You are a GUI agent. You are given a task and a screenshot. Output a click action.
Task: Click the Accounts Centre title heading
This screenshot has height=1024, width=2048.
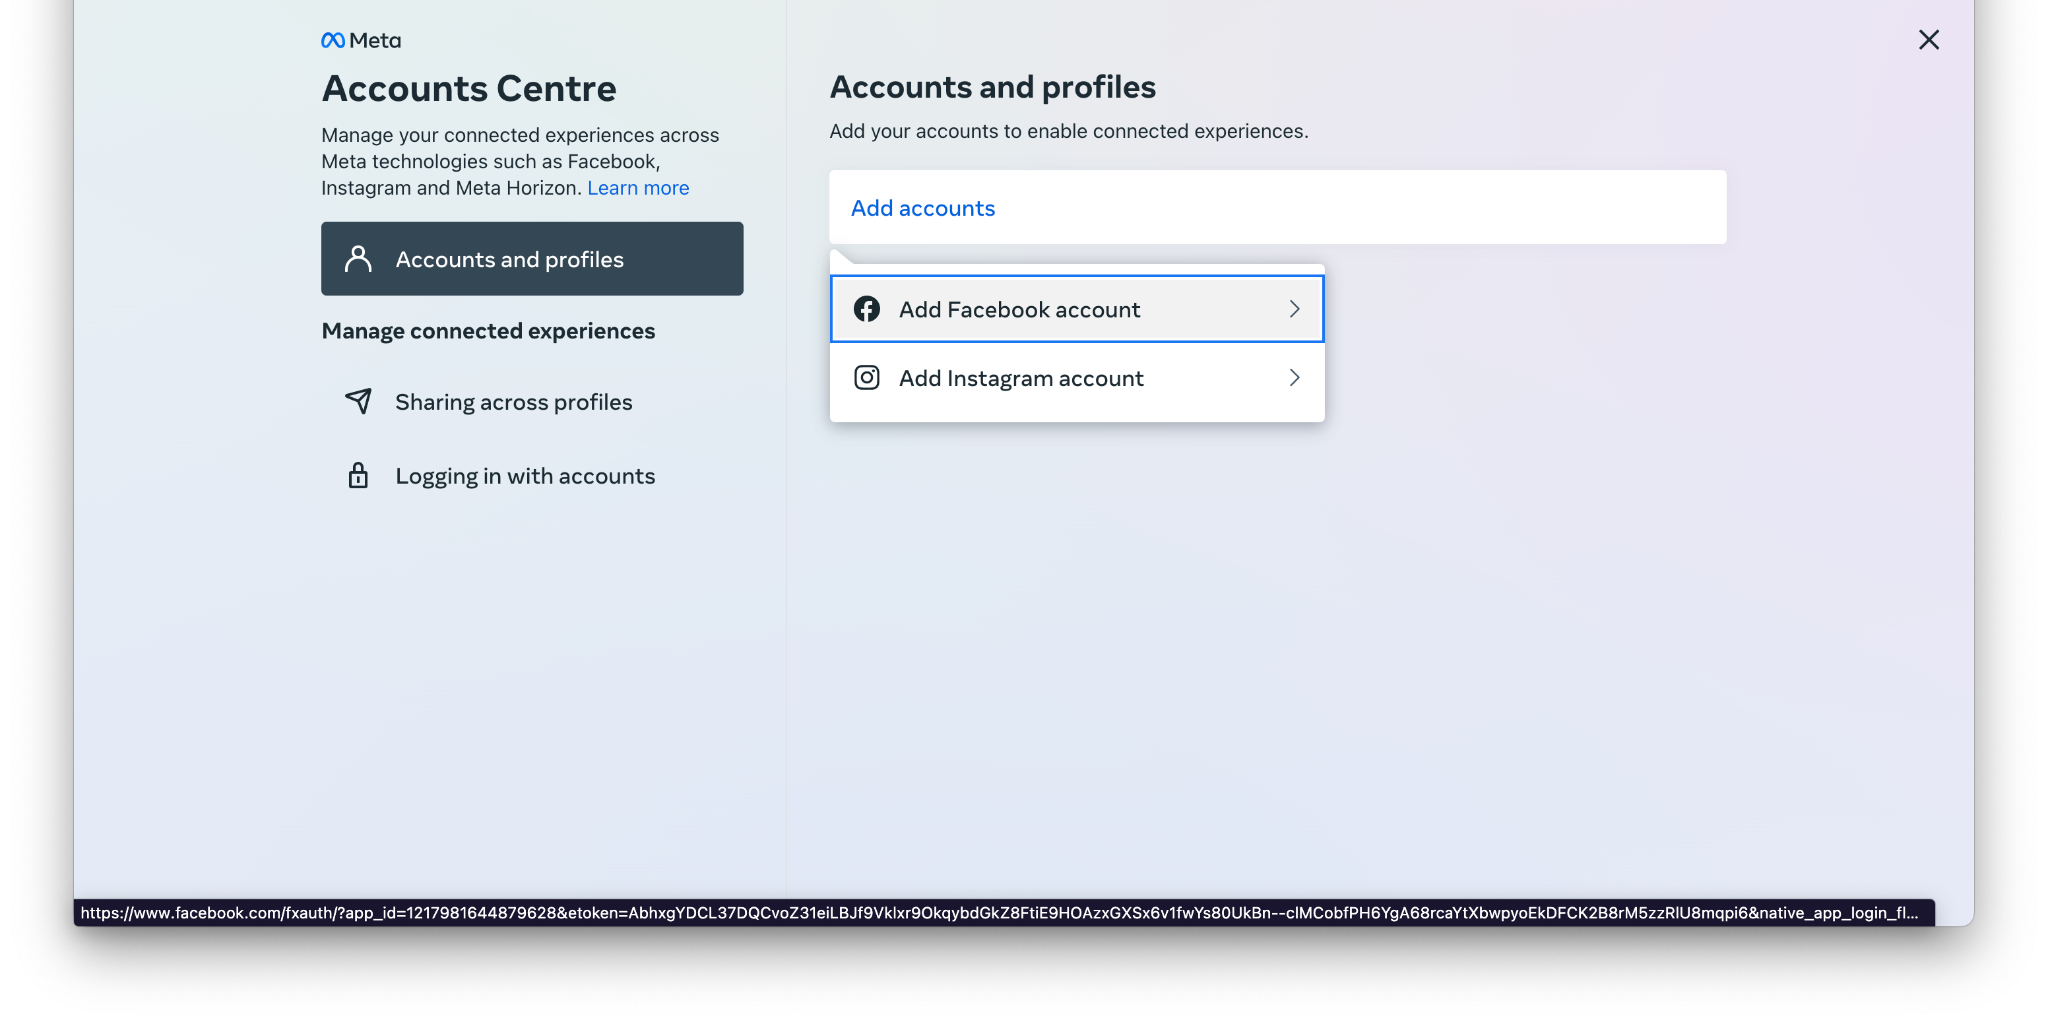pyautogui.click(x=469, y=89)
